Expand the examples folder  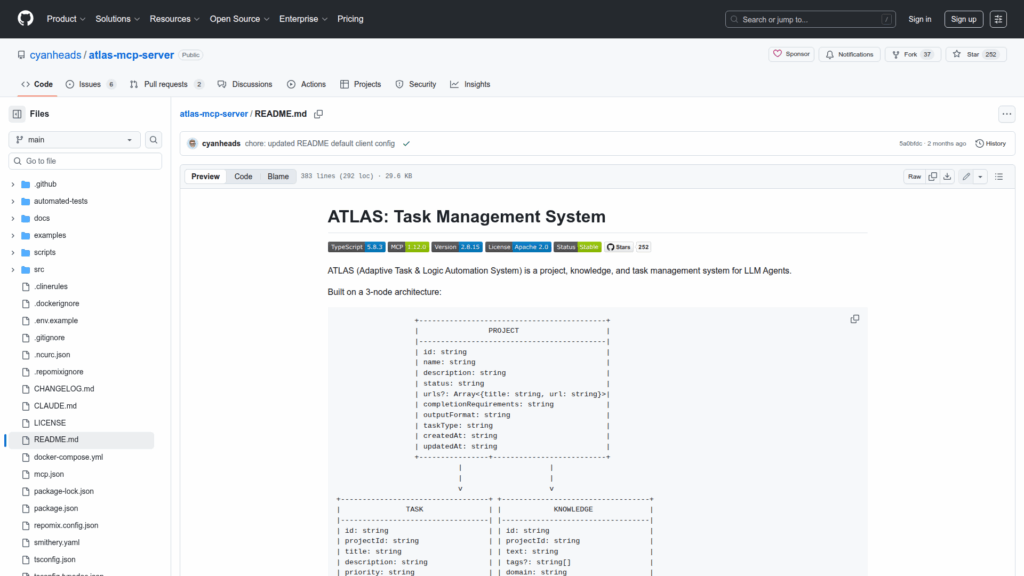point(12,235)
